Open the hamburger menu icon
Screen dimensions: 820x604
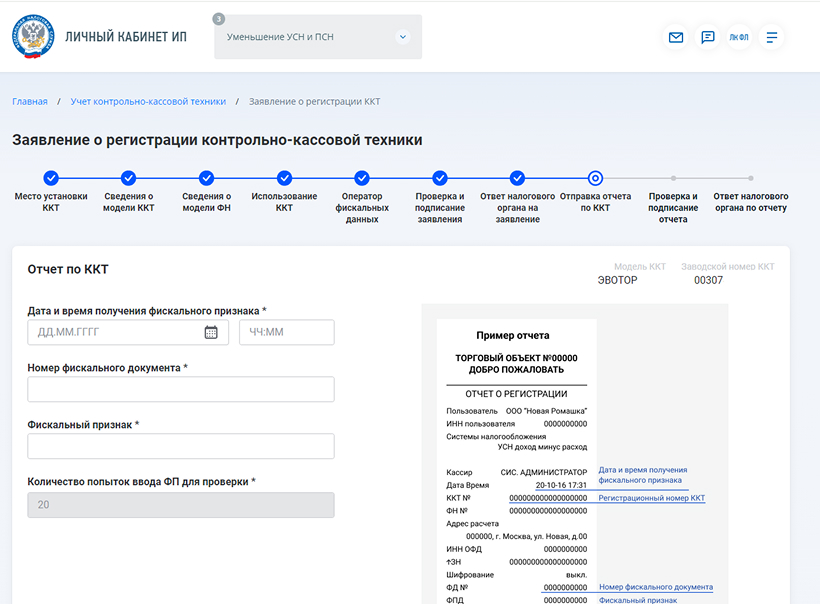point(772,38)
